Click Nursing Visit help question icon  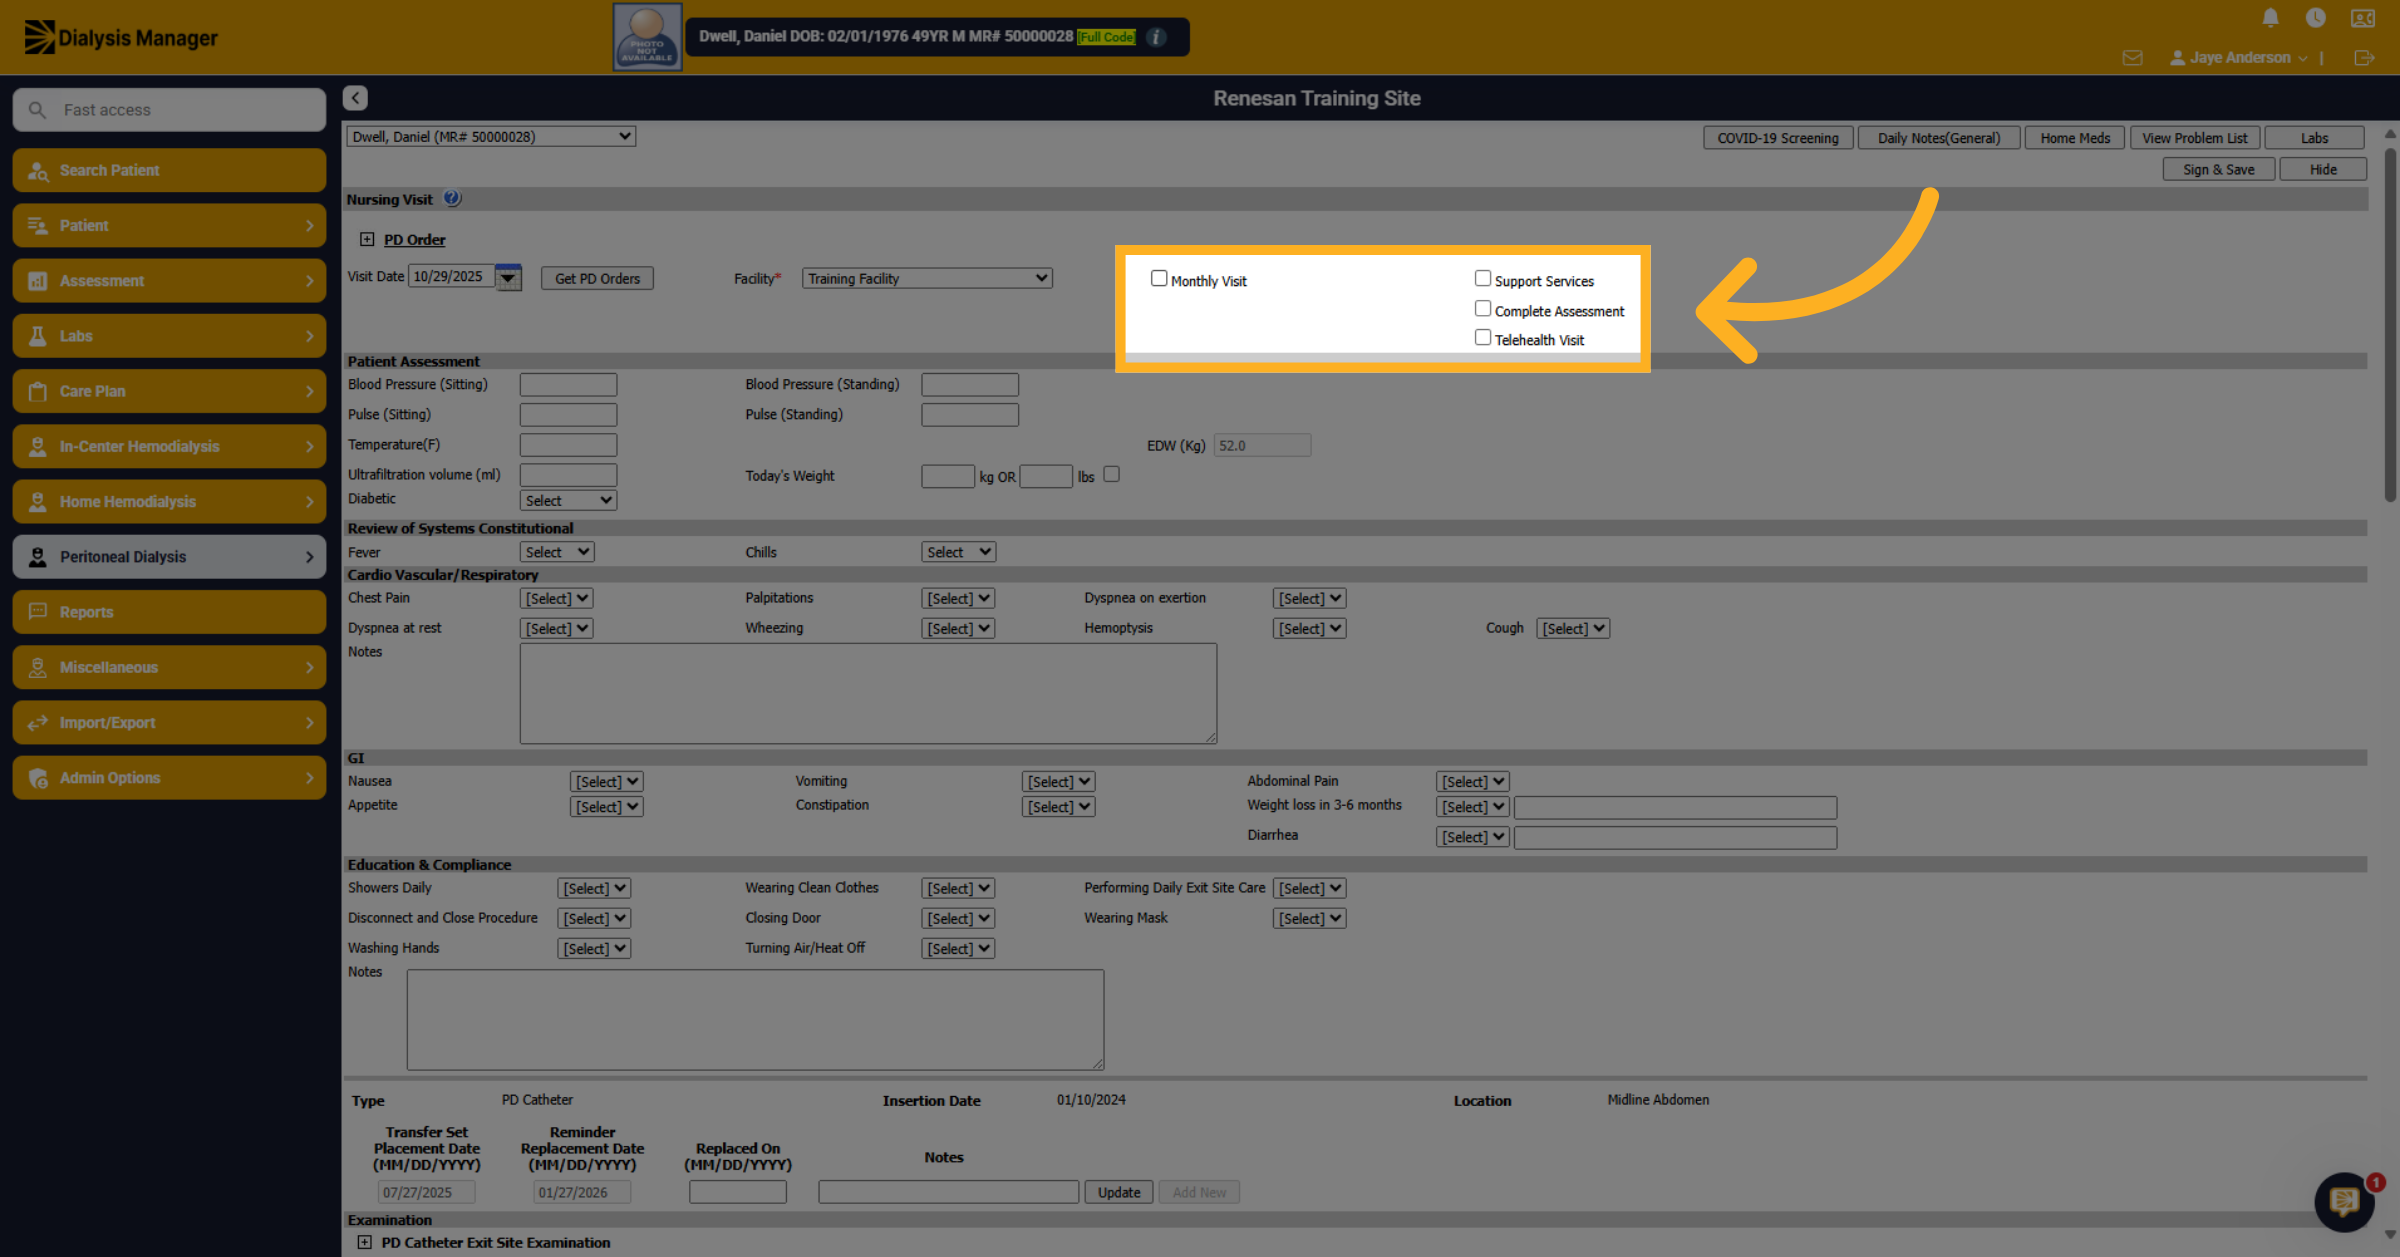pyautogui.click(x=452, y=198)
